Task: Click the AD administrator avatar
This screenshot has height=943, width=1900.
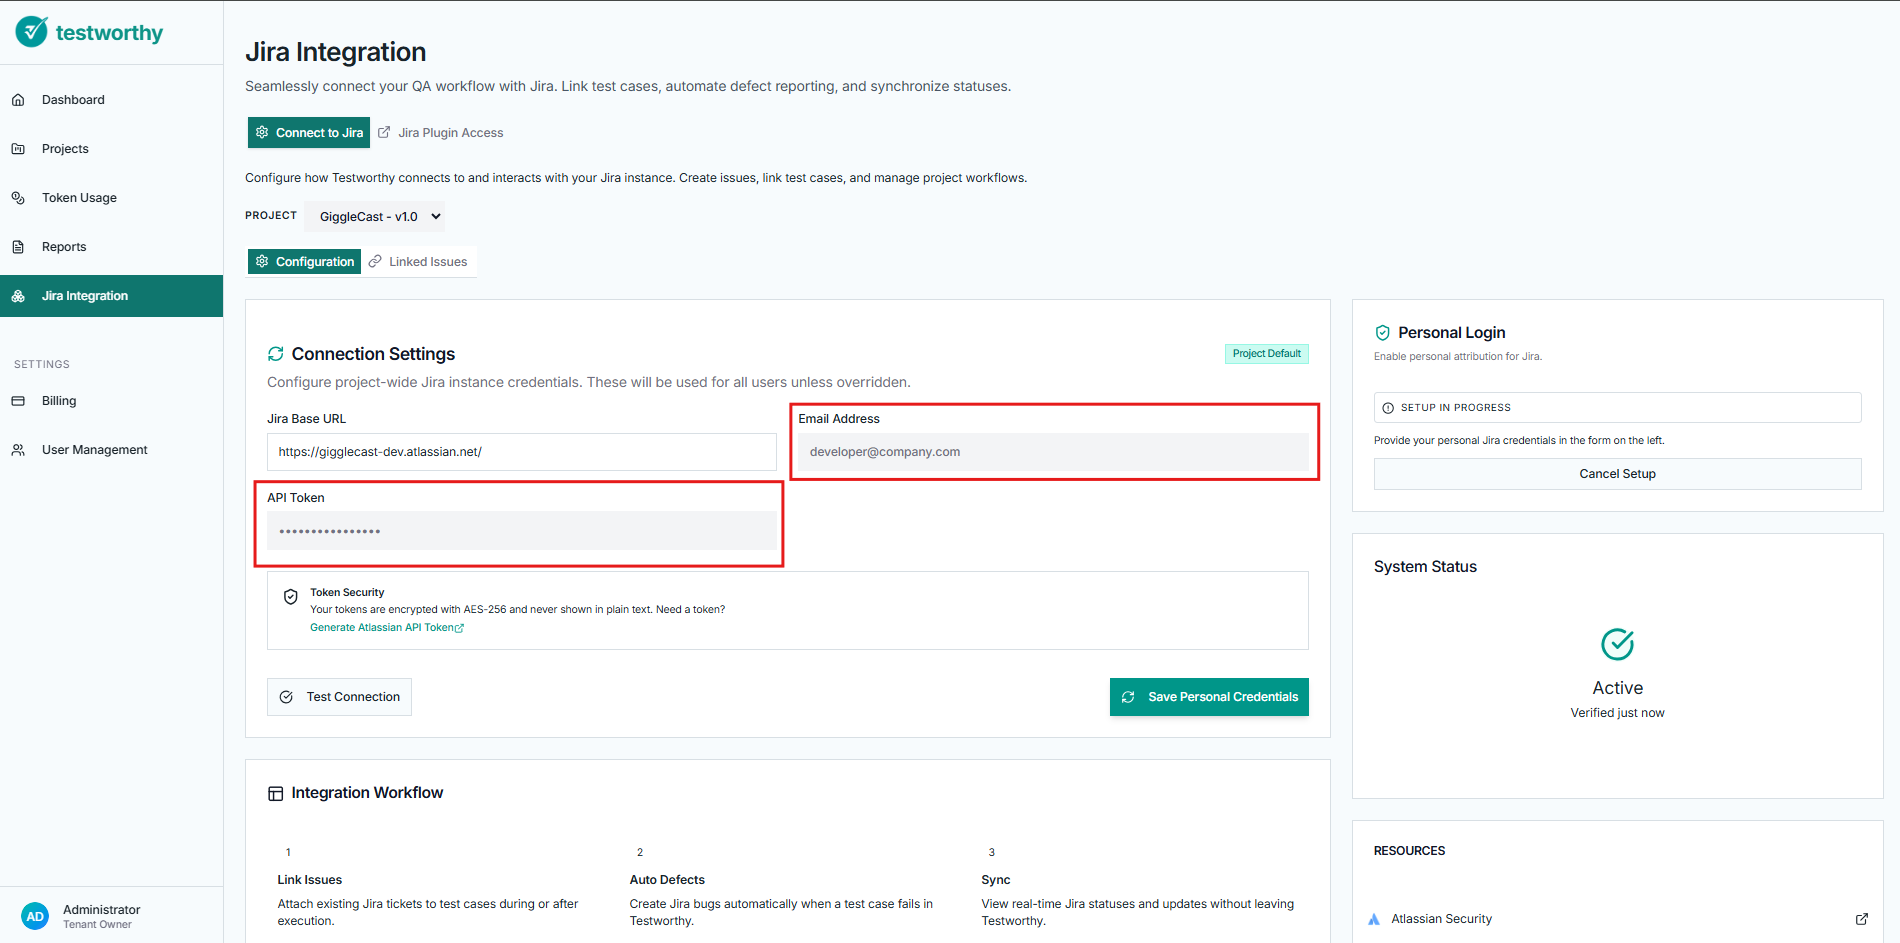Action: pos(35,916)
